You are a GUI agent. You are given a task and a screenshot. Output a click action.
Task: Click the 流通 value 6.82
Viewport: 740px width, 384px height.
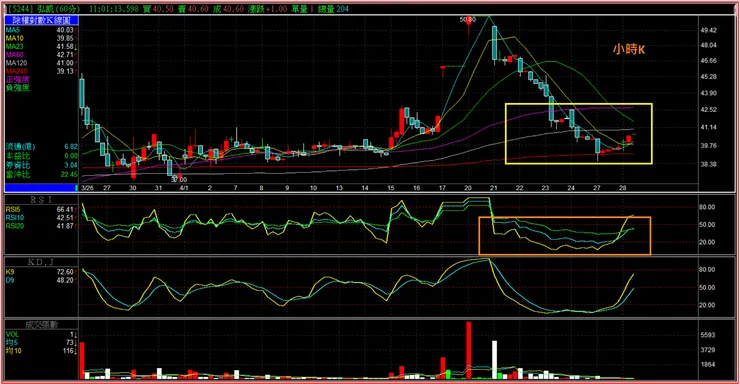(x=71, y=147)
